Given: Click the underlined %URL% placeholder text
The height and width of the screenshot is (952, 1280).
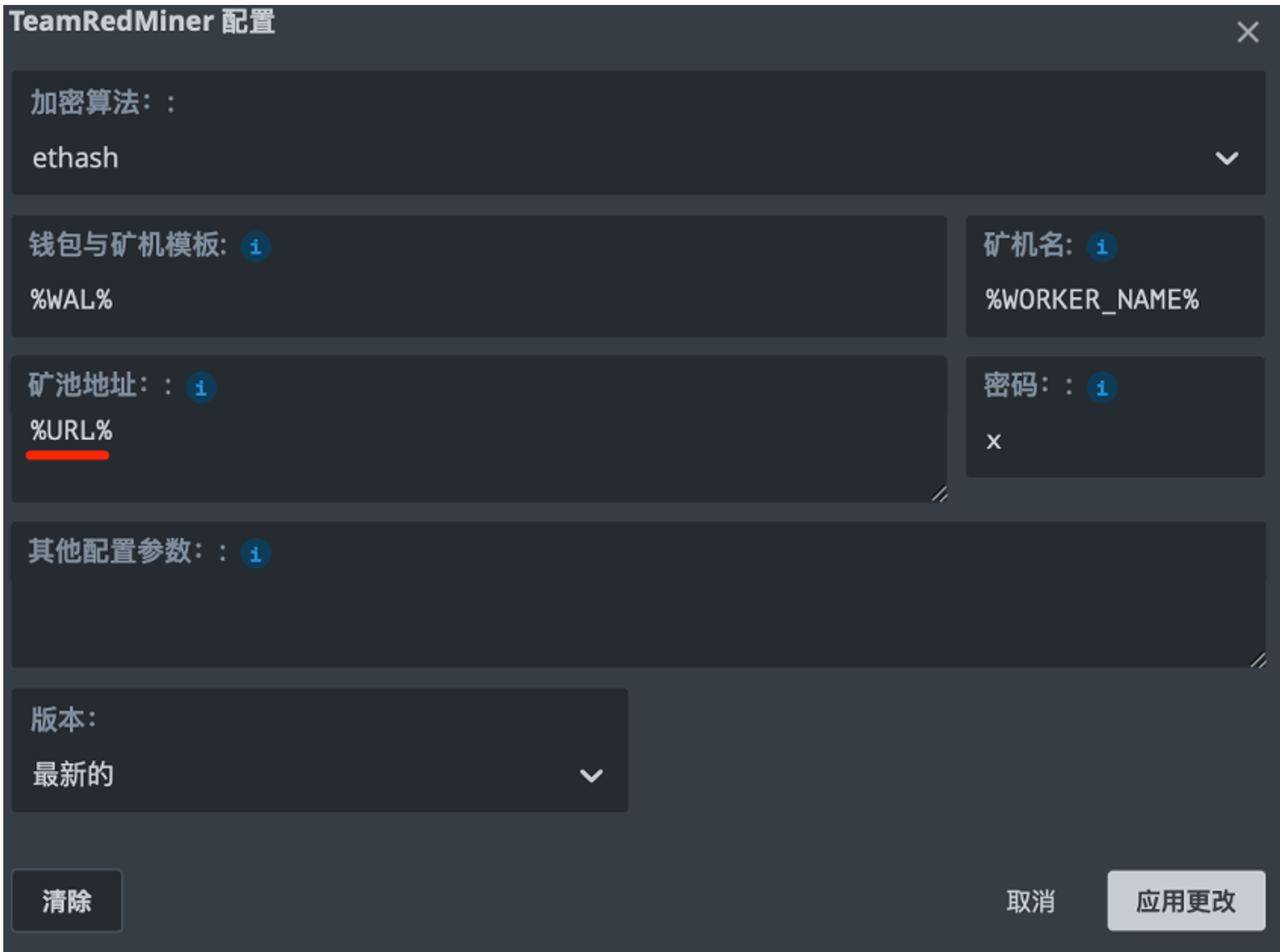Looking at the screenshot, I should click(x=68, y=435).
